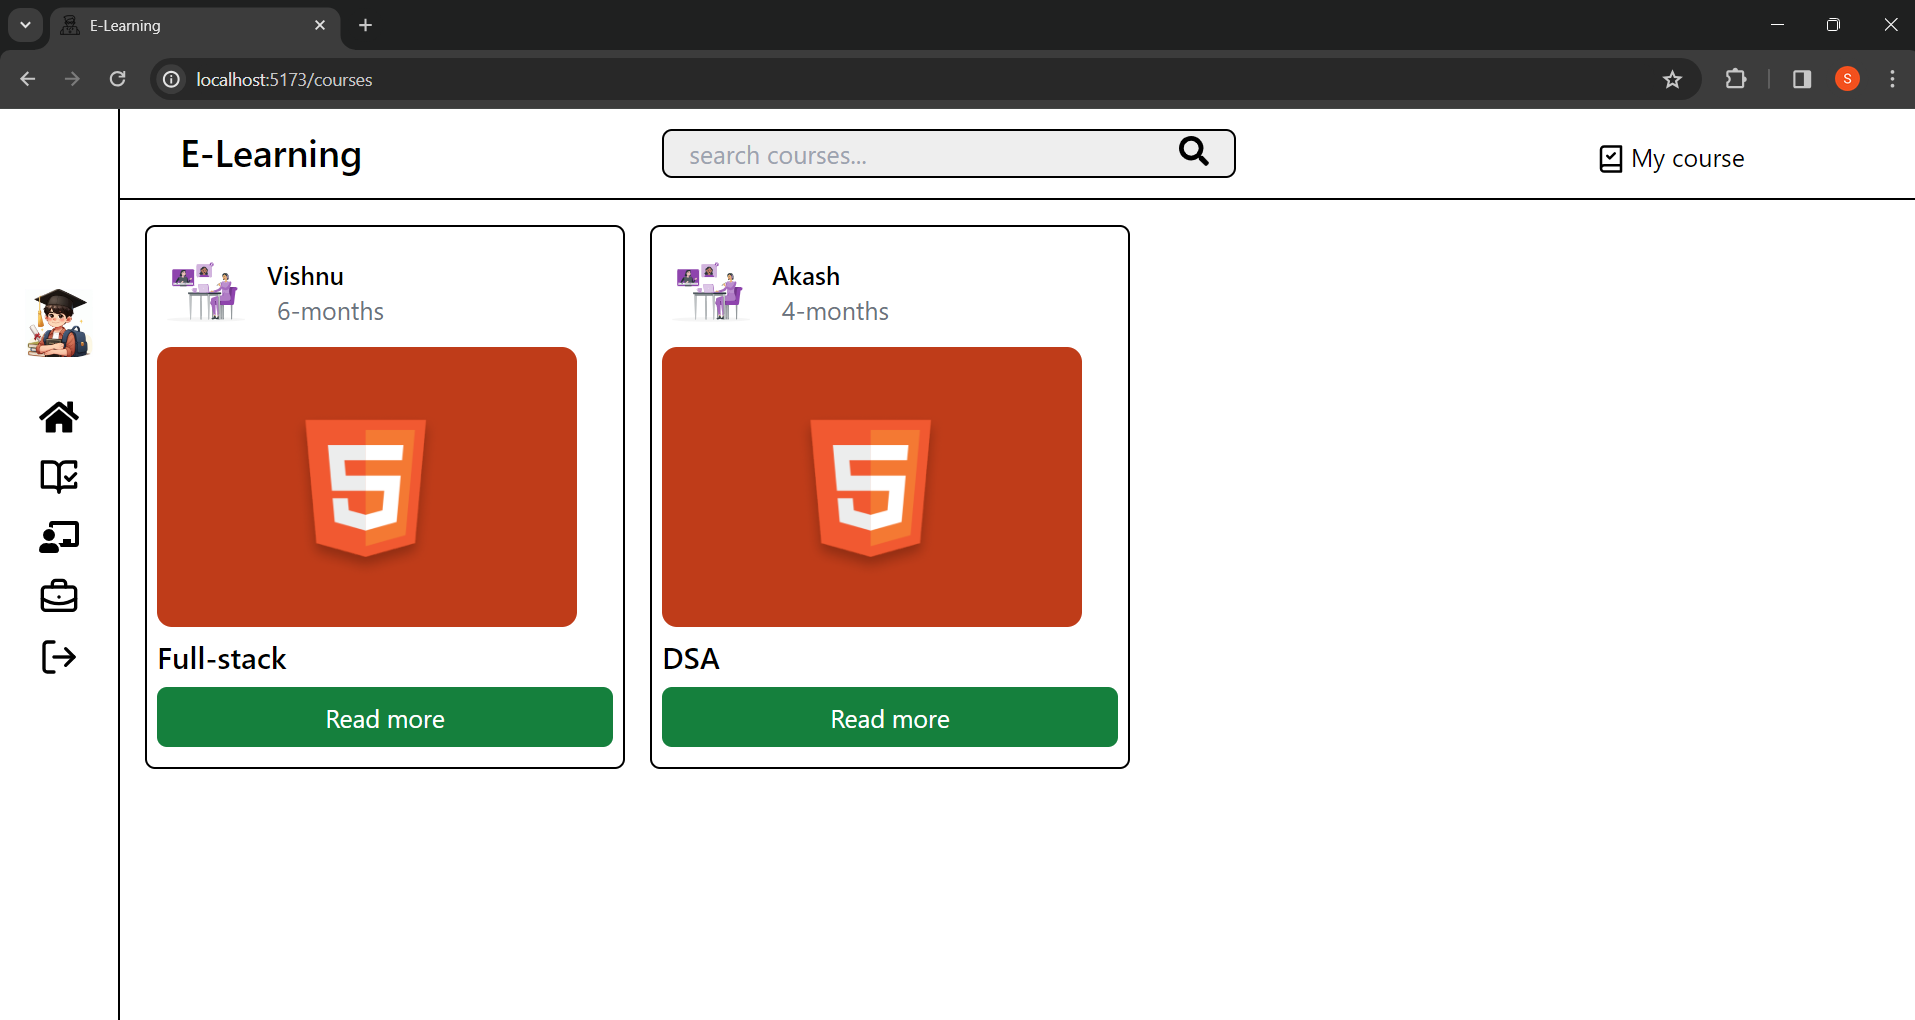Select the instructor teaching icon in sidebar
Image resolution: width=1915 pixels, height=1020 pixels.
[59, 537]
